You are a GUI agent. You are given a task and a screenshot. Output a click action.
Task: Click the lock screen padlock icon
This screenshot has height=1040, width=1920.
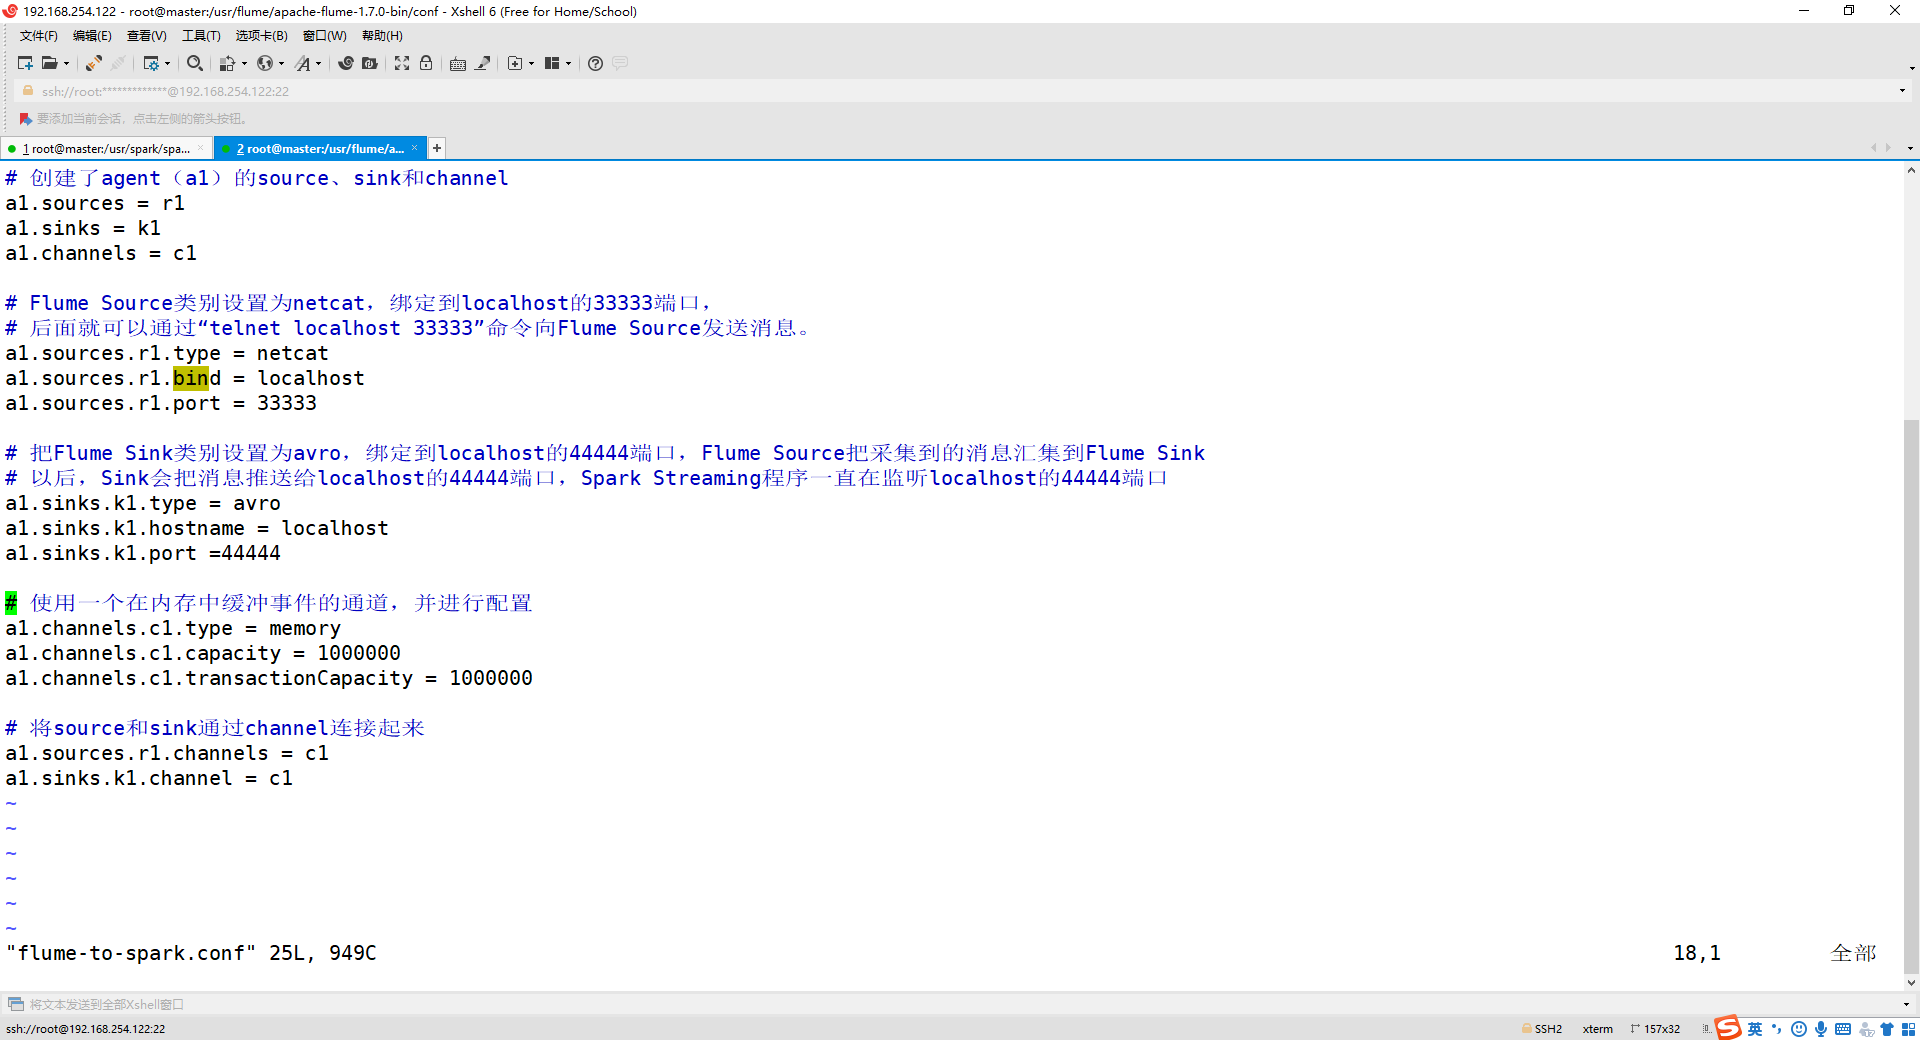pos(426,63)
